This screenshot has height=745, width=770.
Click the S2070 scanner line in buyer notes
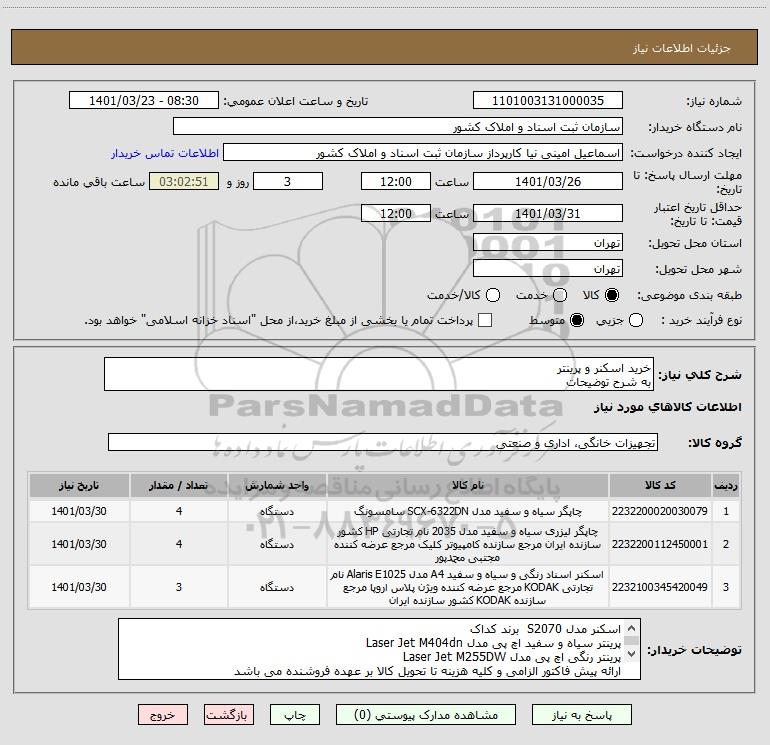(x=545, y=629)
